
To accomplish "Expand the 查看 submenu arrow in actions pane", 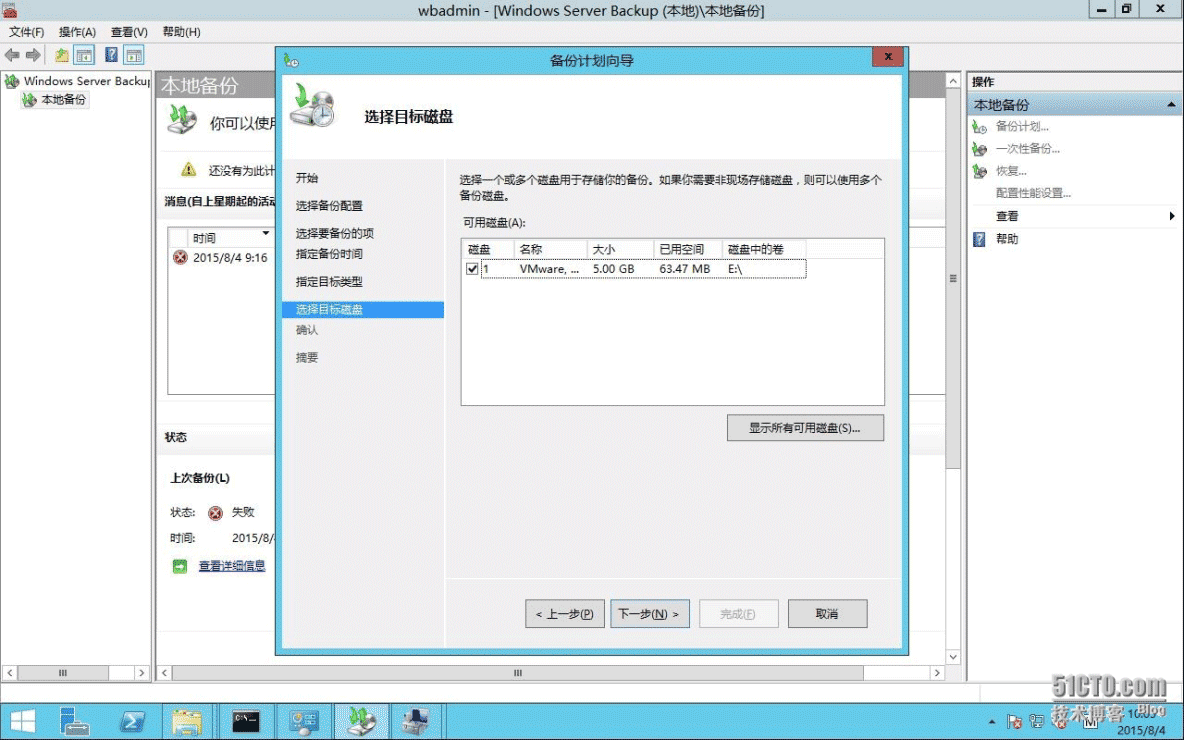I will (1172, 216).
